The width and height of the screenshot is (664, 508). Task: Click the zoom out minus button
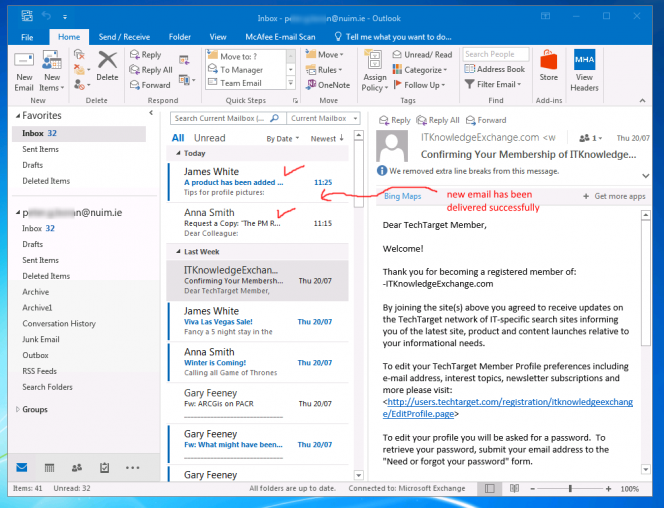coord(532,489)
